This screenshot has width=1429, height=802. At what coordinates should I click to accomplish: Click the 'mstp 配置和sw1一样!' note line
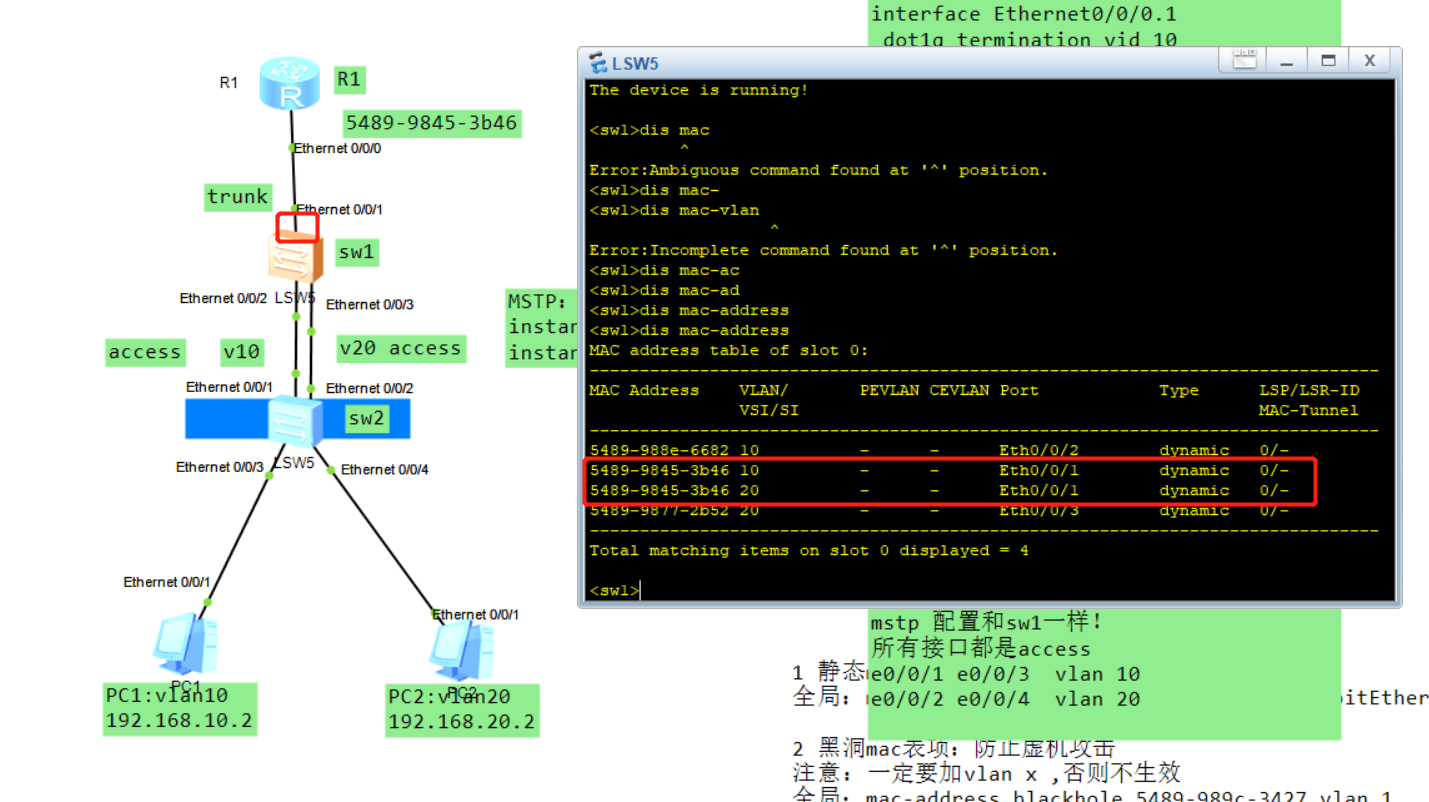coord(987,622)
